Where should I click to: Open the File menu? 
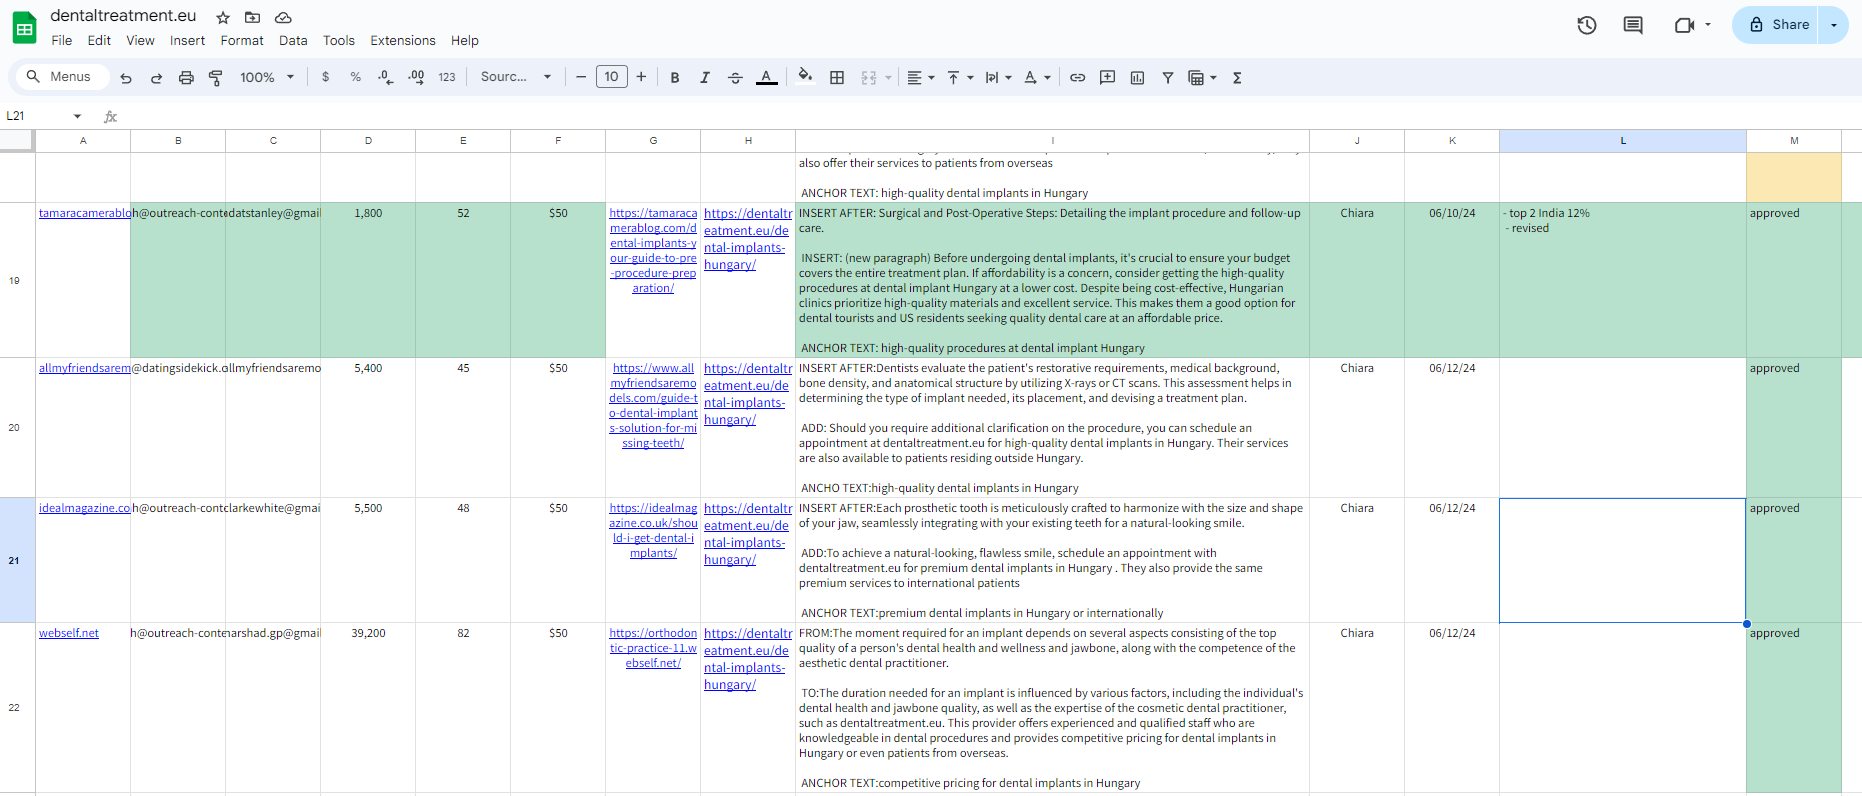click(62, 41)
